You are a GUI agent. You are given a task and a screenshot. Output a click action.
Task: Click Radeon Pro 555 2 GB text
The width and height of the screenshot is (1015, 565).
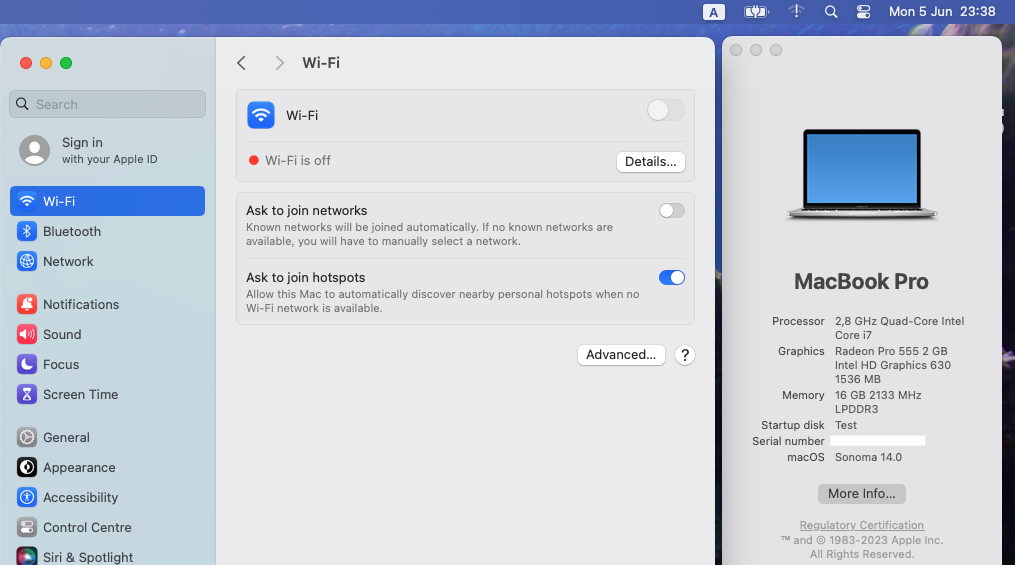point(891,351)
